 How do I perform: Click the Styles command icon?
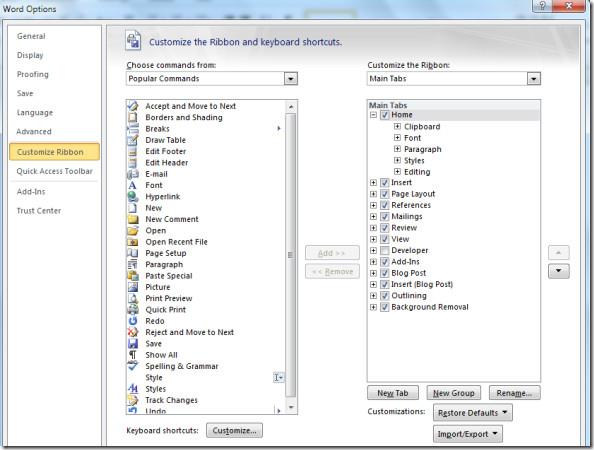tap(133, 389)
